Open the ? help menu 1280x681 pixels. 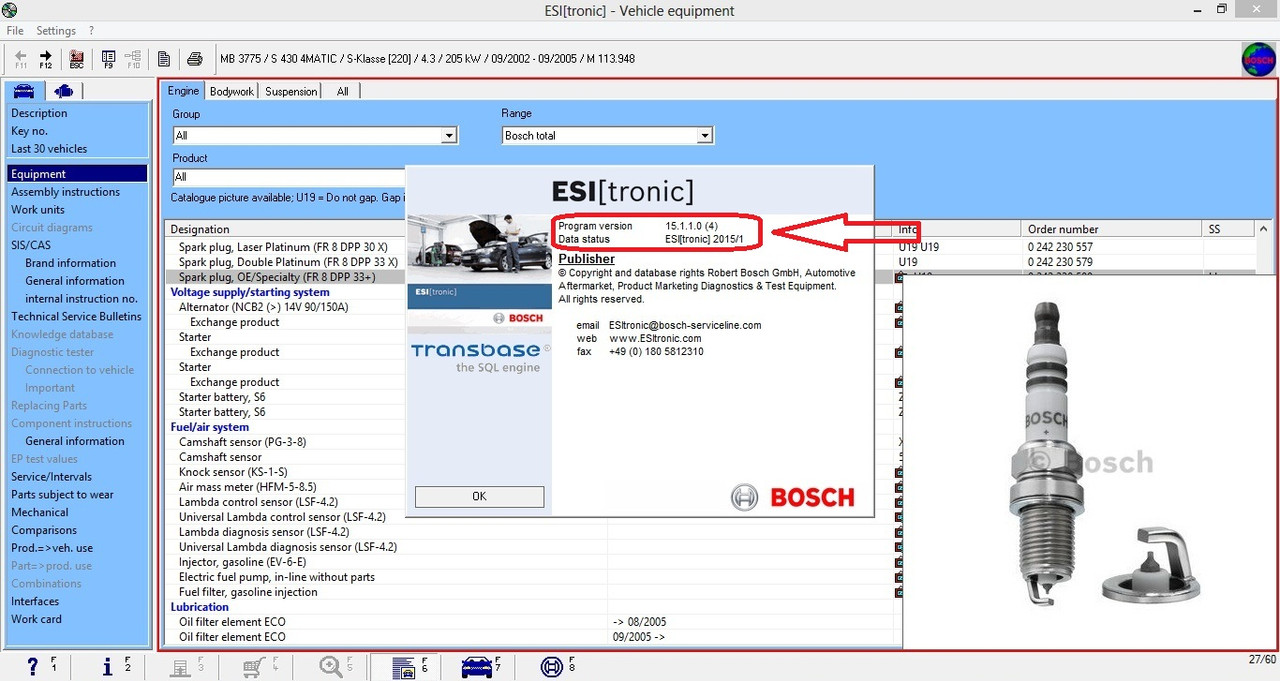(x=92, y=31)
